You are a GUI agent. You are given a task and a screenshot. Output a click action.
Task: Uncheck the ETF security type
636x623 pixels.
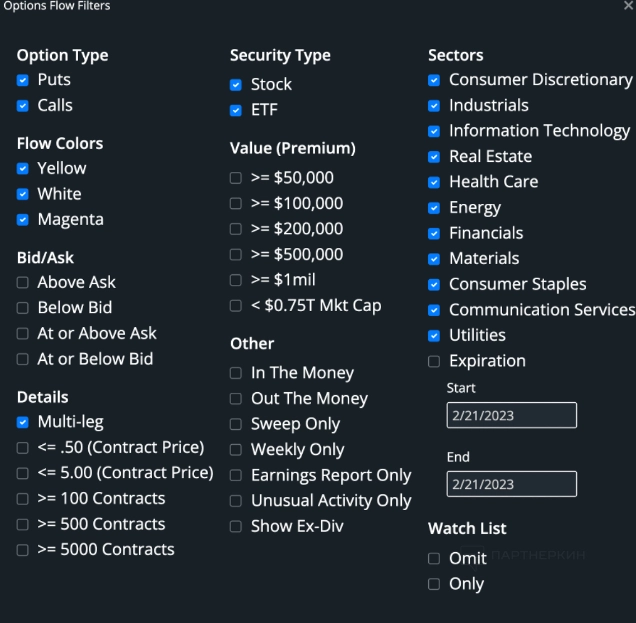pyautogui.click(x=236, y=111)
